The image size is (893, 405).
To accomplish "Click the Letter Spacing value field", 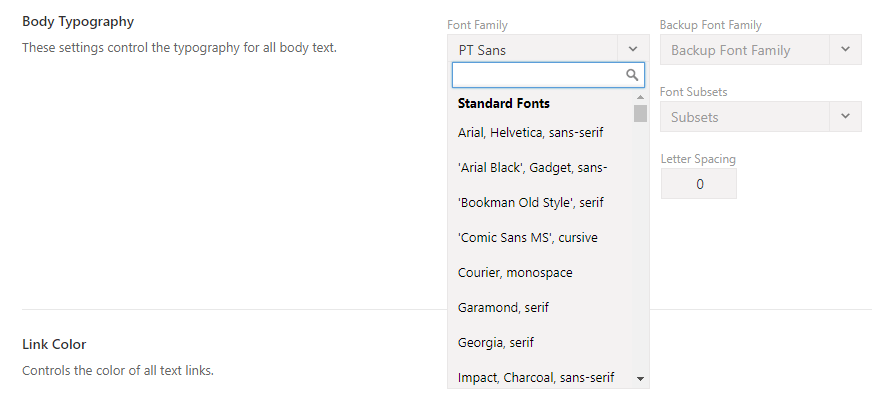I will click(x=699, y=184).
